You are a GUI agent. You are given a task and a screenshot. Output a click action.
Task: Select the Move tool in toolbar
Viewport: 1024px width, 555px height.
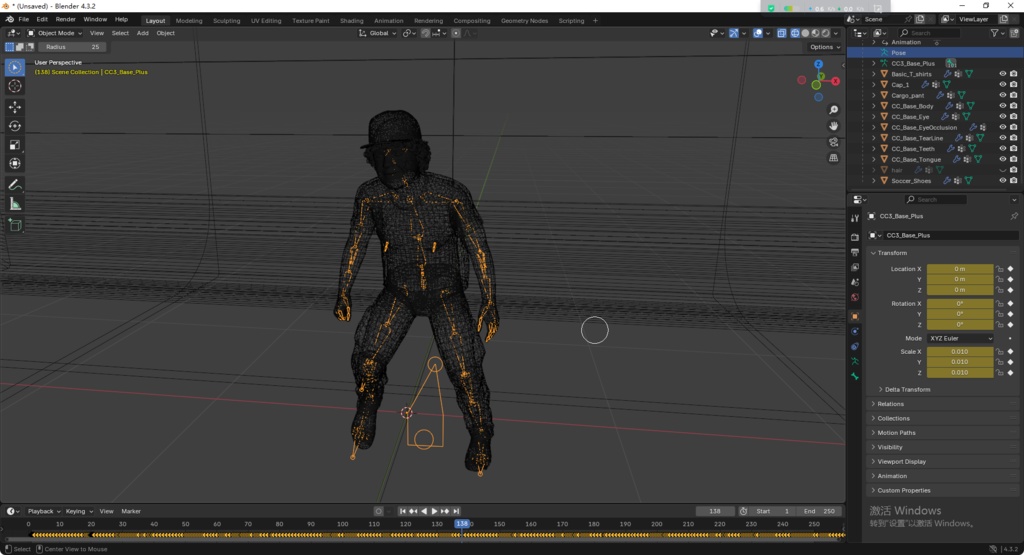(15, 106)
